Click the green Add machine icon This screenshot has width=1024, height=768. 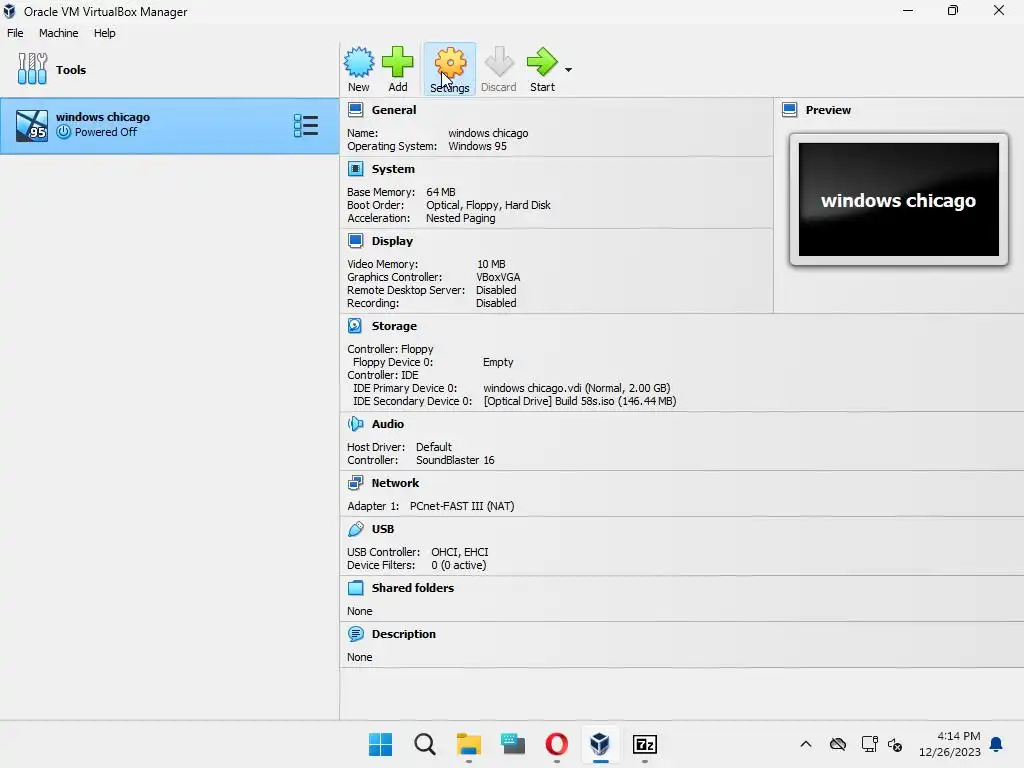[x=398, y=63]
